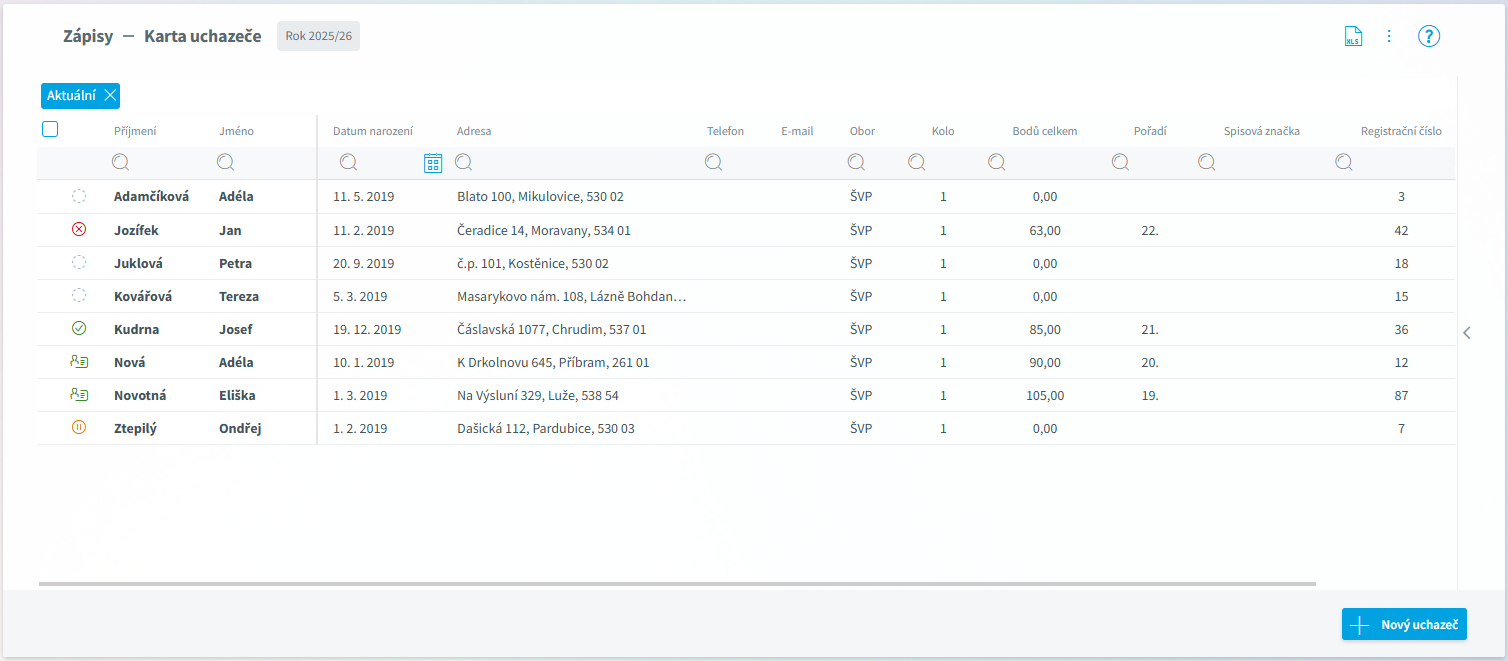This screenshot has height=661, width=1508.
Task: Select the surname Novotná
Action: click(x=140, y=395)
